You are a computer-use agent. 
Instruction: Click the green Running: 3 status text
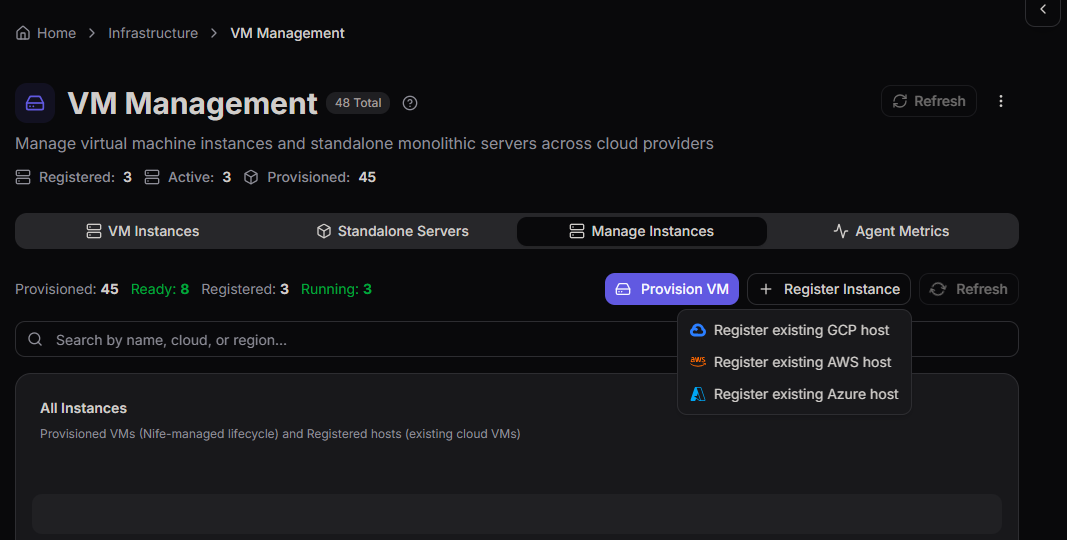336,289
